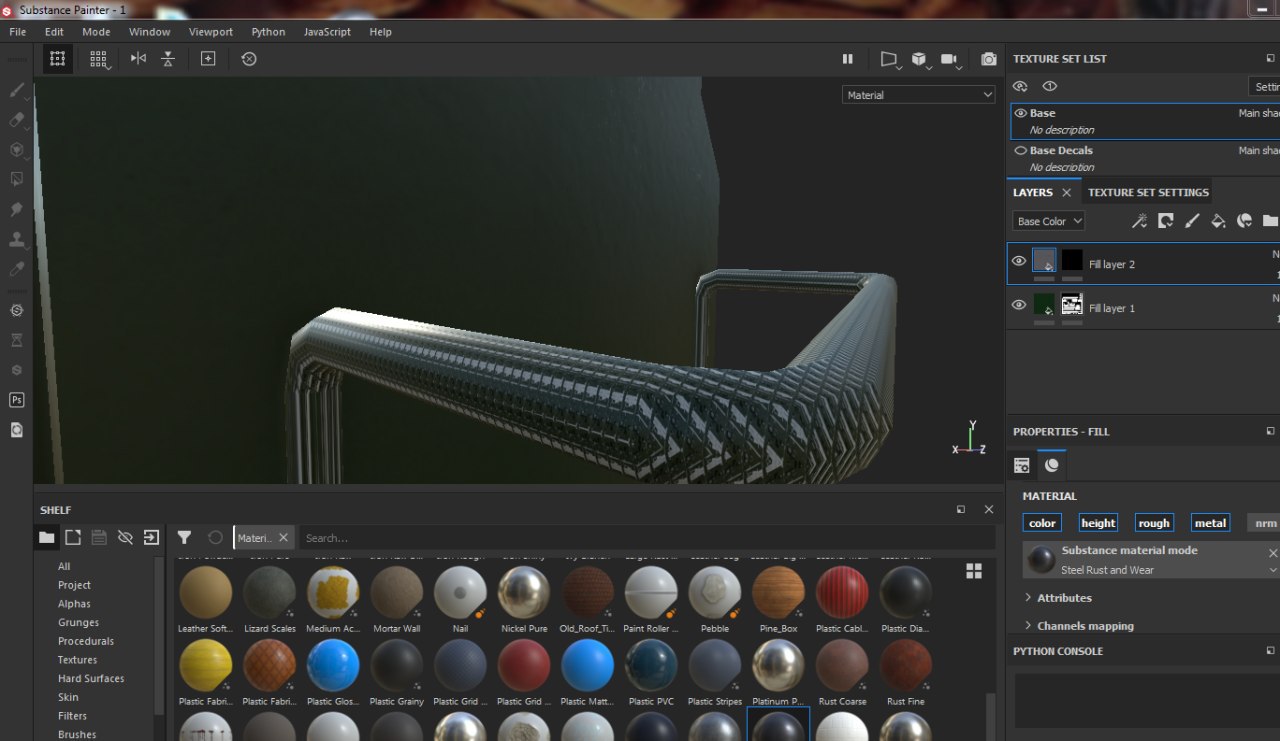Toggle the rough channel button

[x=1154, y=523]
